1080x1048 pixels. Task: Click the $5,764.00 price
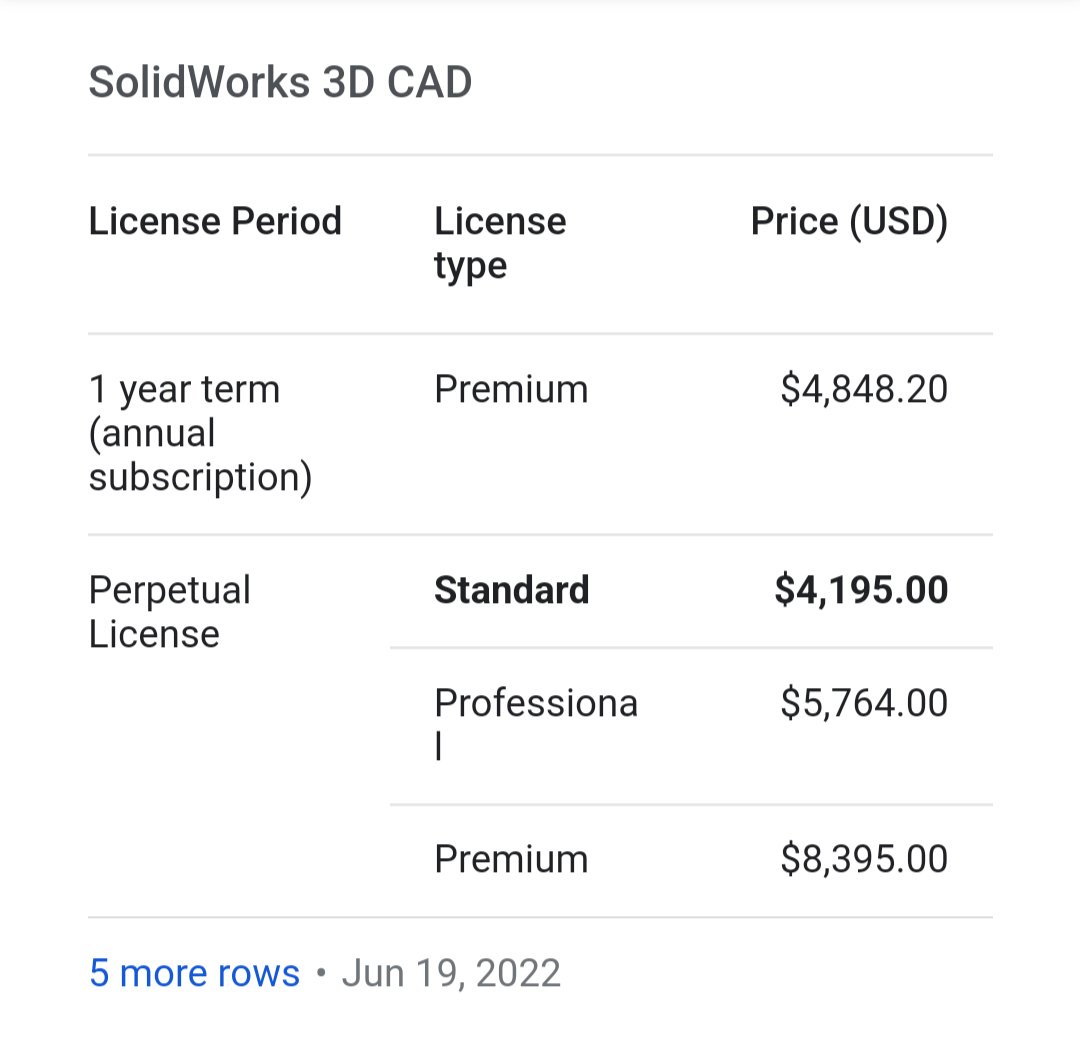click(864, 703)
